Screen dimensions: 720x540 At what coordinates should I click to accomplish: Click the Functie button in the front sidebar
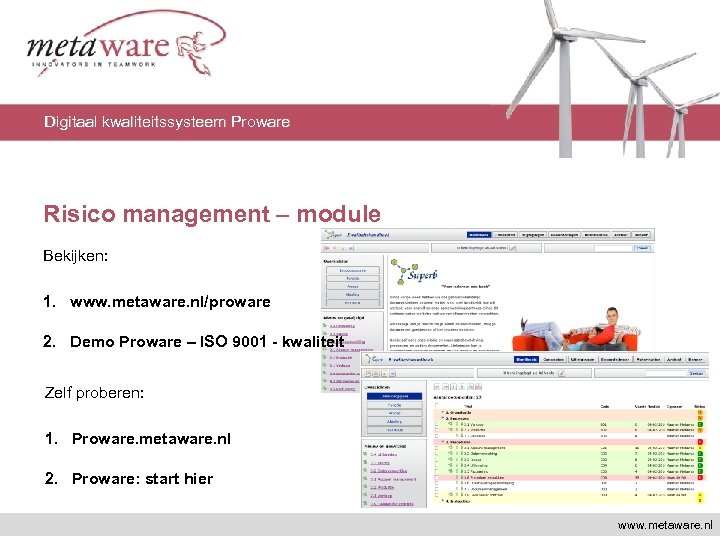(394, 405)
